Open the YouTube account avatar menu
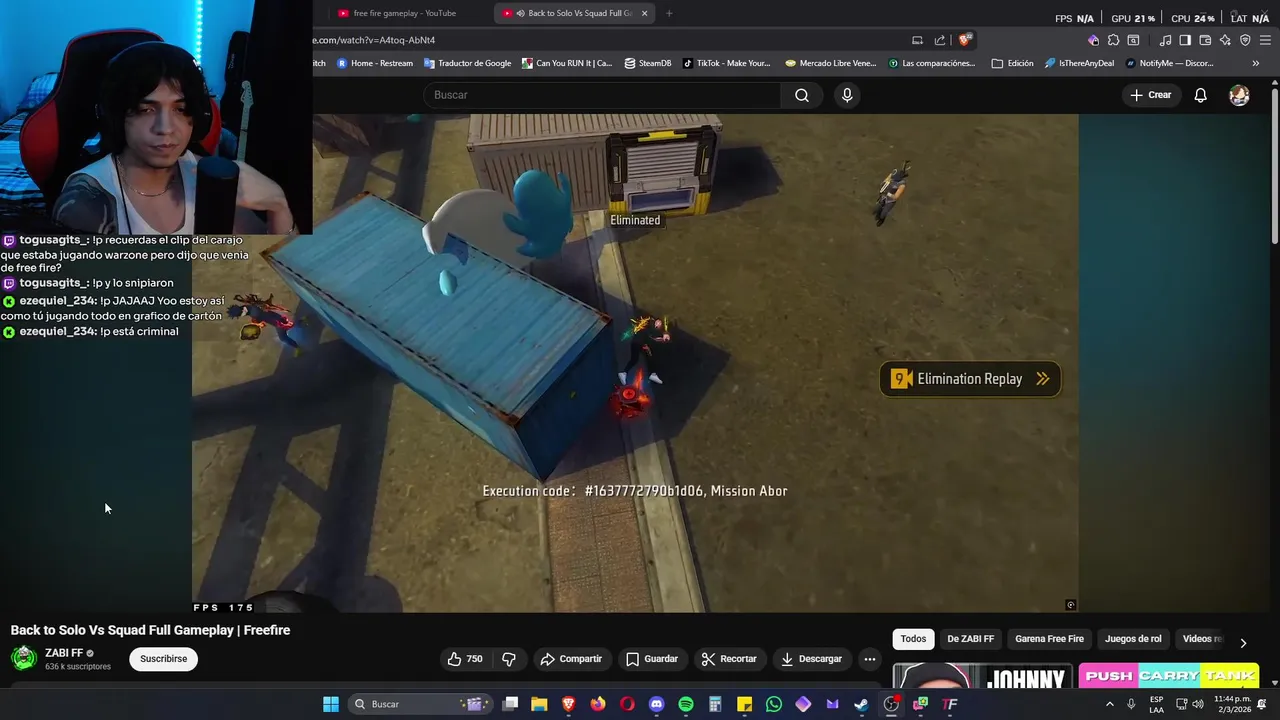 (1239, 95)
